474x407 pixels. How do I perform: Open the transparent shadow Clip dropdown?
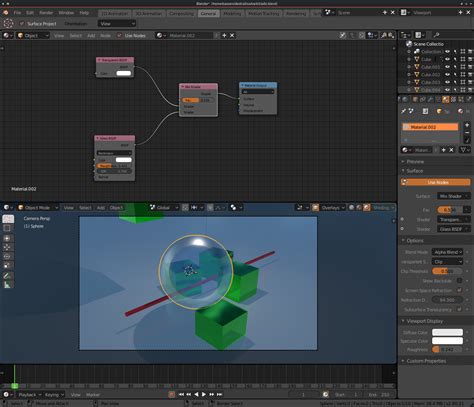tap(447, 262)
